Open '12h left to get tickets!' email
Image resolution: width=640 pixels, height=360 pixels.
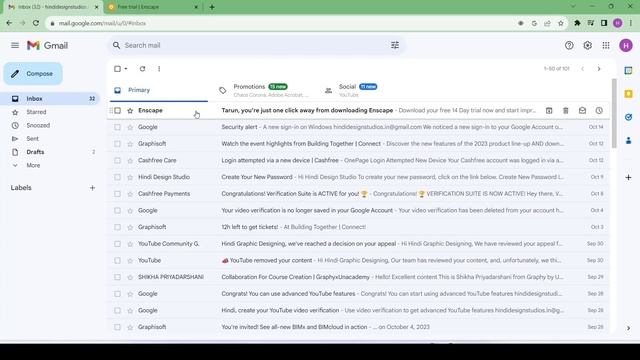[358, 227]
